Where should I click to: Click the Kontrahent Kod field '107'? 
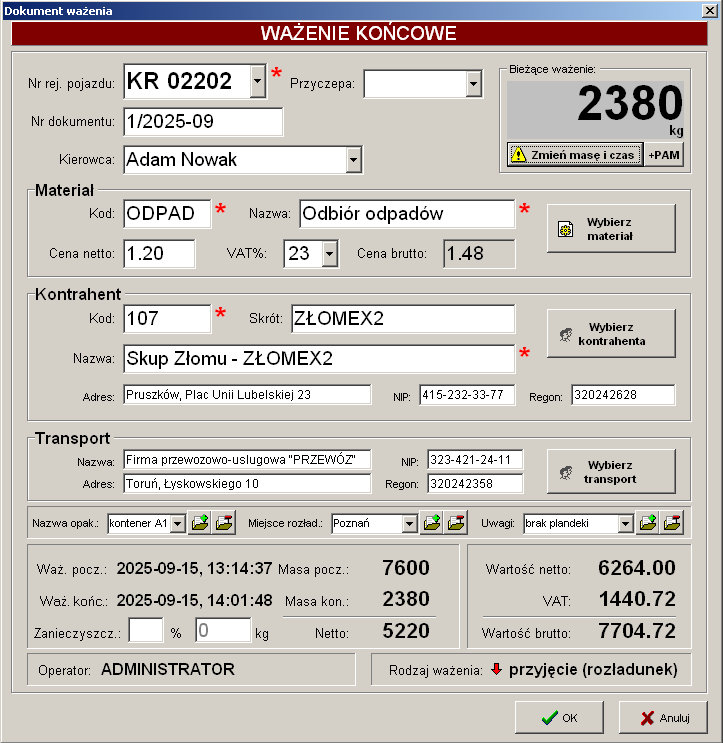tap(167, 318)
